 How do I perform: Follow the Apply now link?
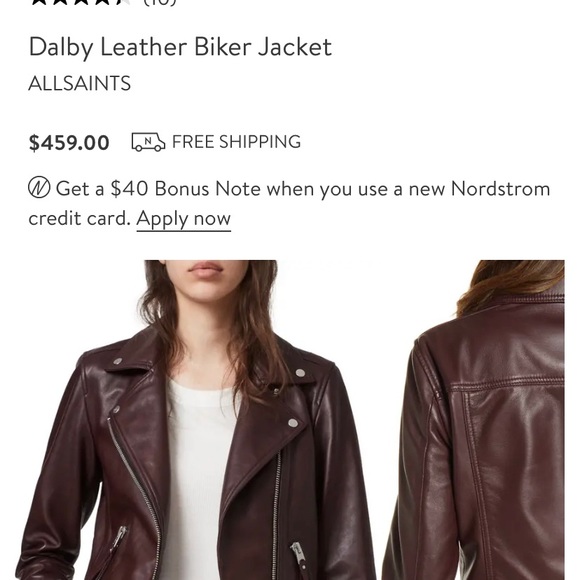(x=183, y=219)
